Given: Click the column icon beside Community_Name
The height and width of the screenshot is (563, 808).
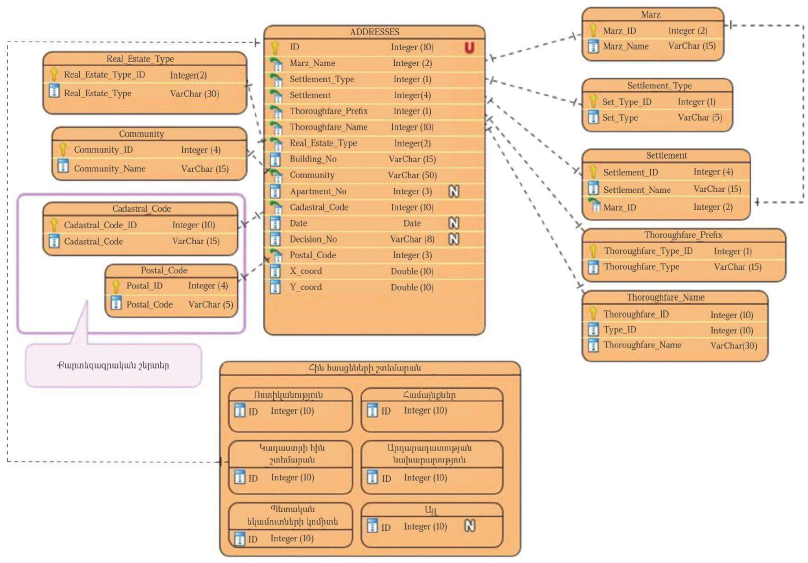Looking at the screenshot, I should tap(63, 168).
